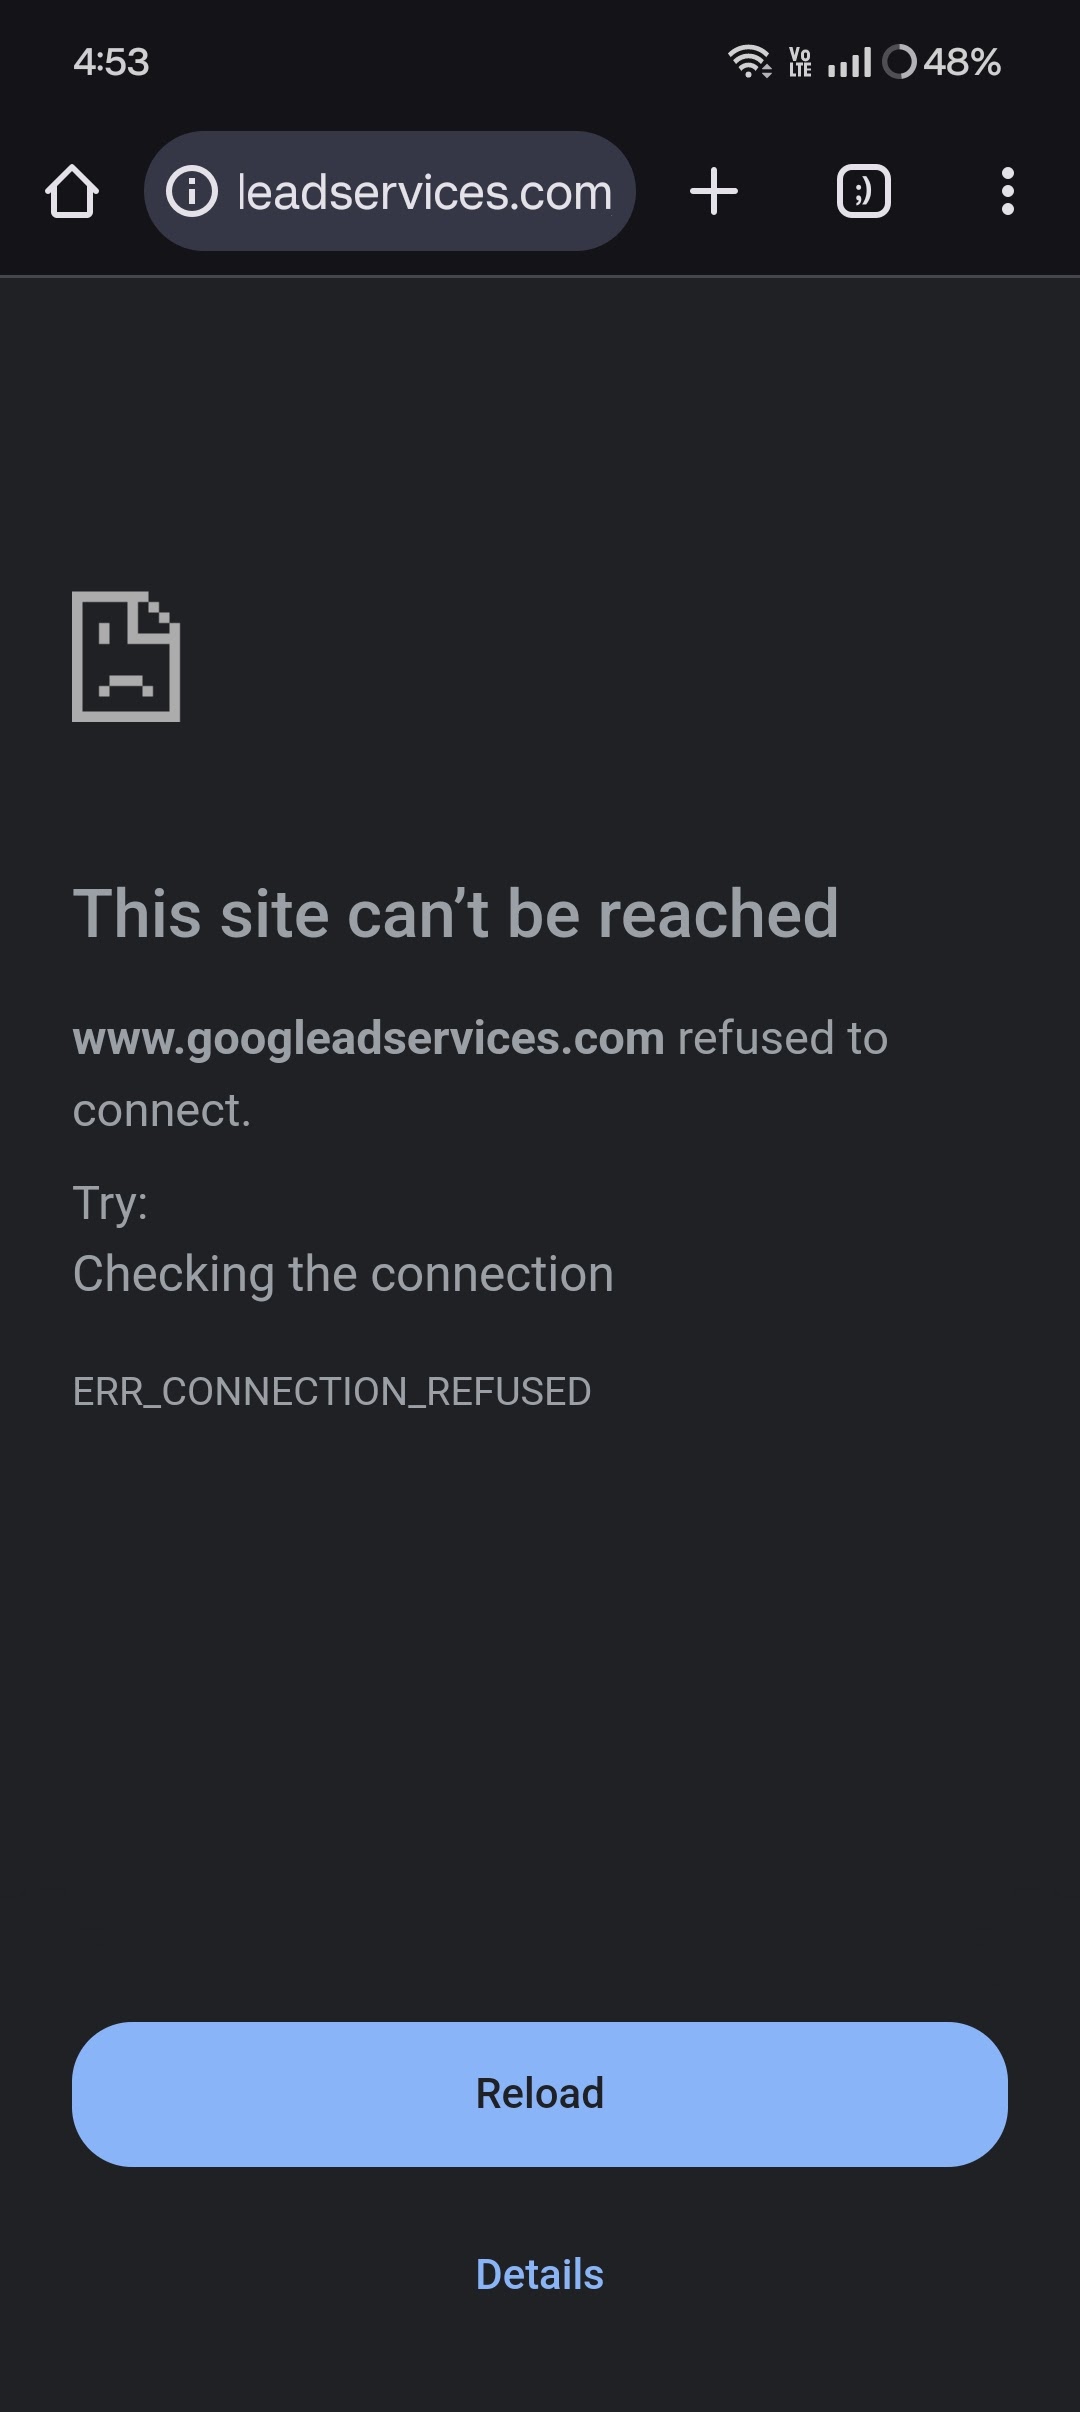This screenshot has width=1080, height=2412.
Task: Open site information via the info icon
Action: pos(191,191)
